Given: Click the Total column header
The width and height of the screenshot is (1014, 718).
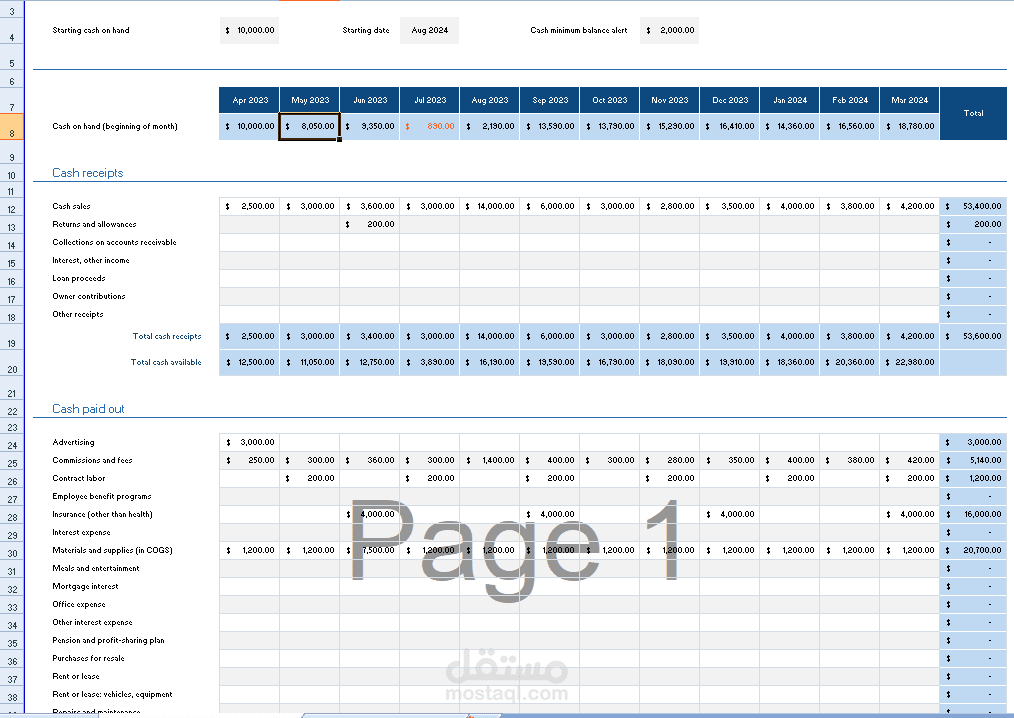Looking at the screenshot, I should pos(973,113).
